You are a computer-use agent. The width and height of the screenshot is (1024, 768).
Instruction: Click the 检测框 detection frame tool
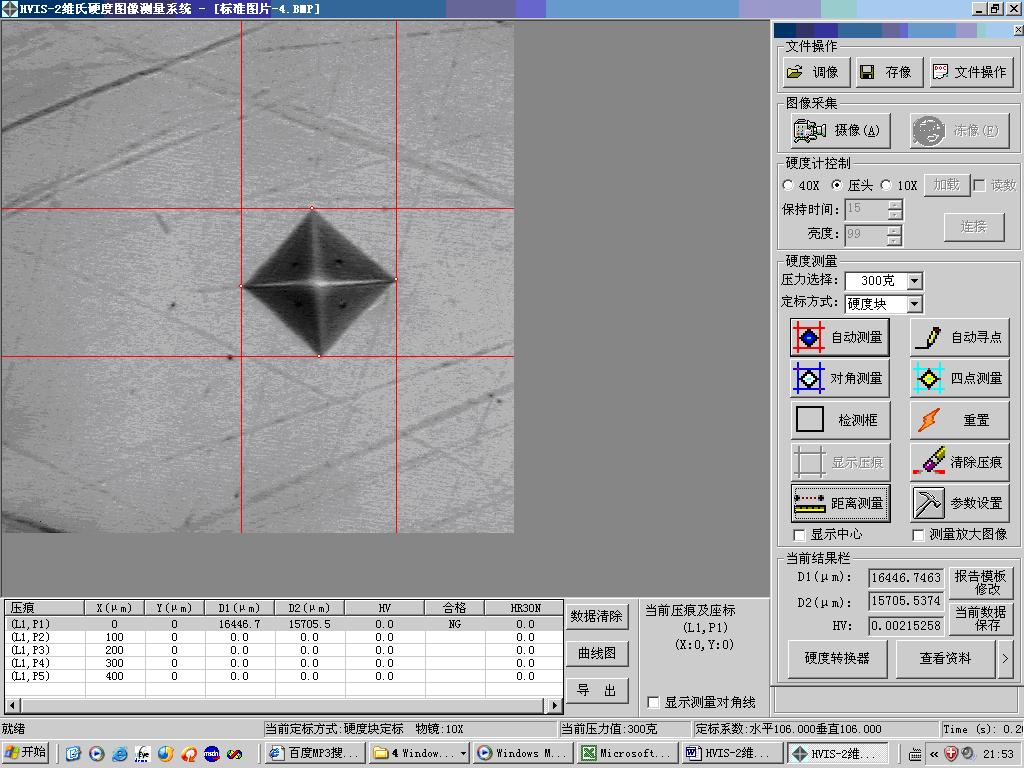tap(838, 421)
